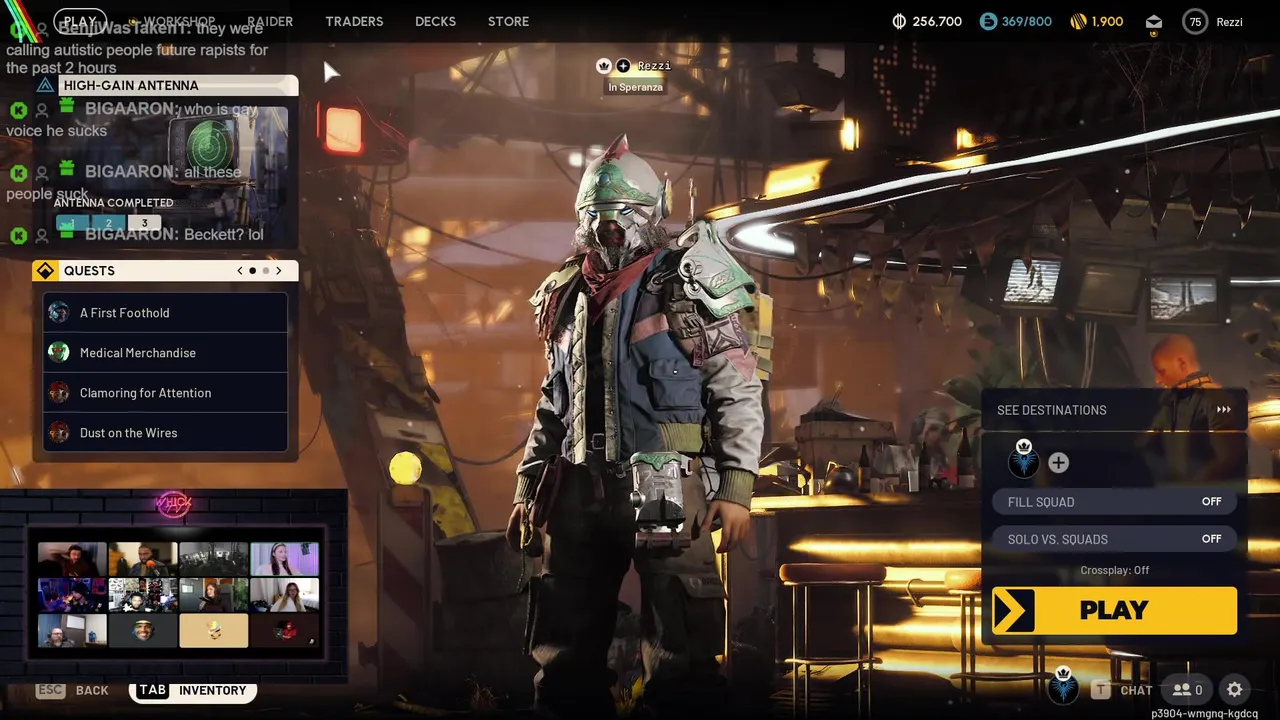This screenshot has width=1280, height=720.
Task: Click trader icon for Clamoring for Attention
Action: (59, 393)
